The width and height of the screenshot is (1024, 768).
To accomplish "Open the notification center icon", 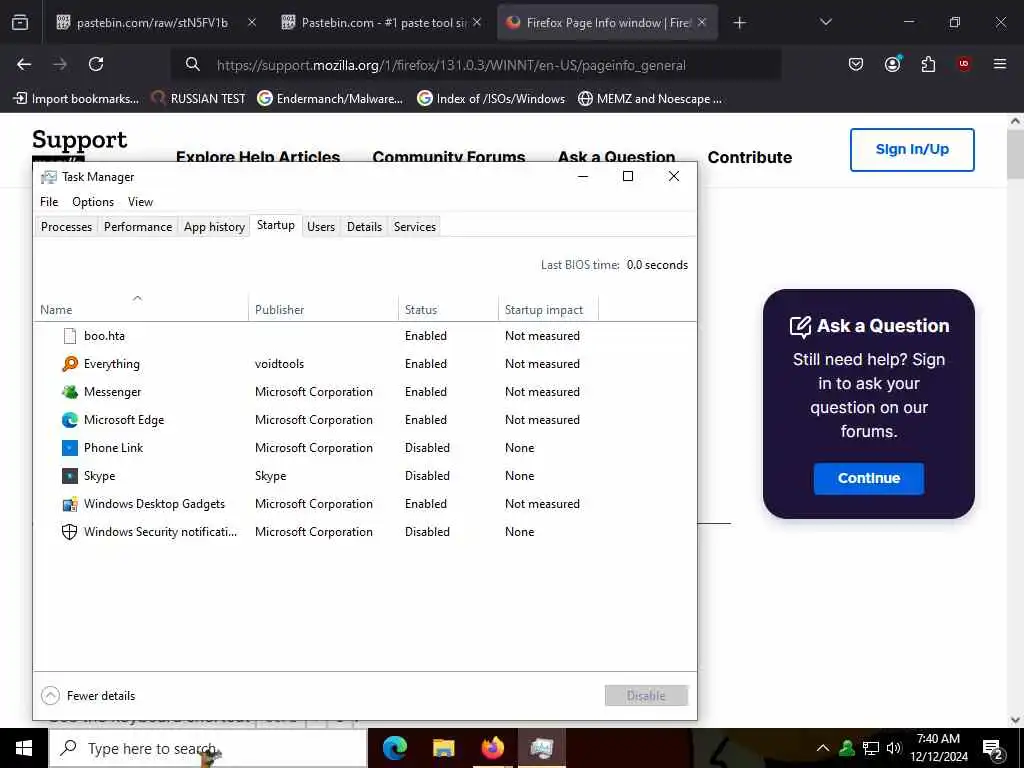I will [x=993, y=749].
